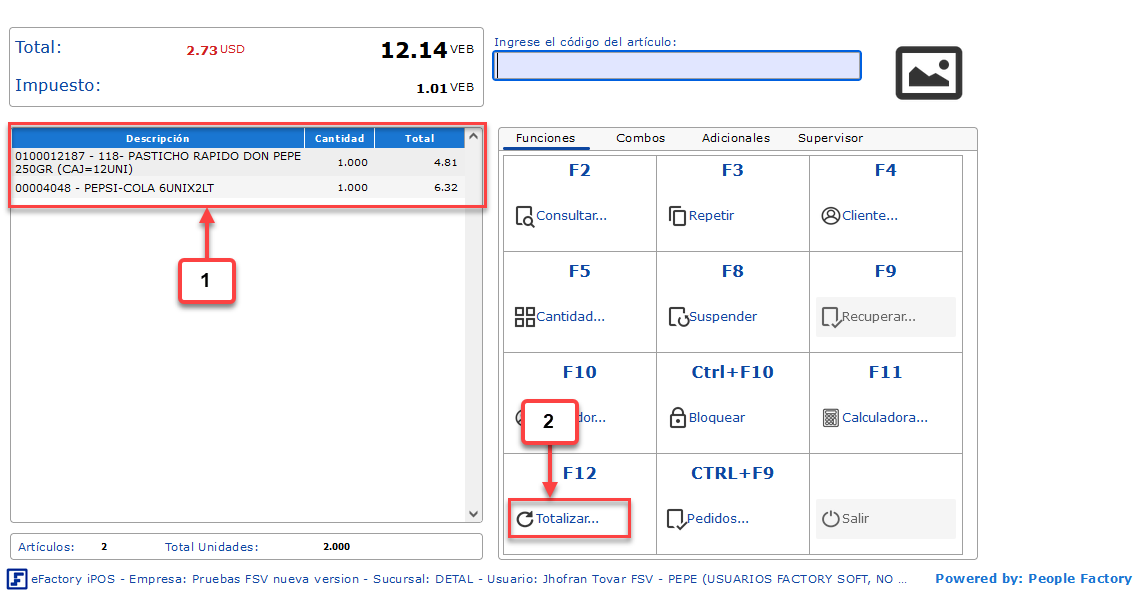Select the PEPSI-COLA 6UNIX2LT row
The height and width of the screenshot is (594, 1142).
pyautogui.click(x=238, y=188)
